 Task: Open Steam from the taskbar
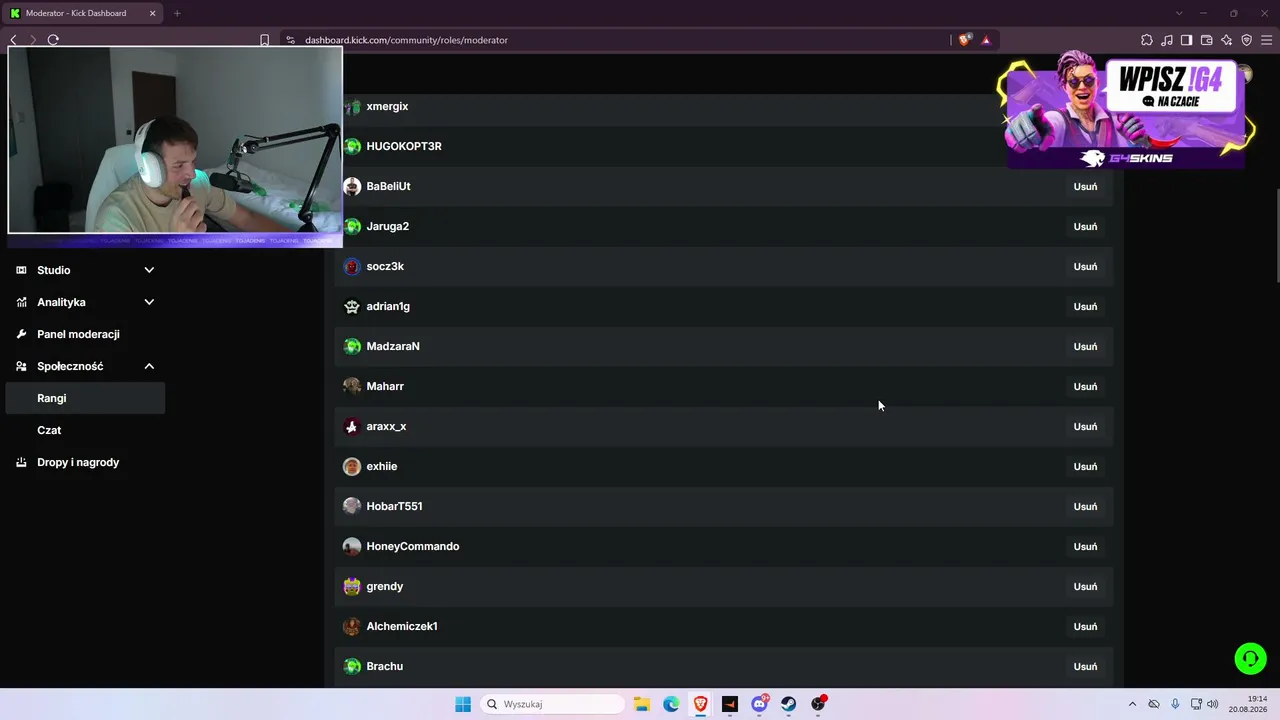click(x=789, y=704)
